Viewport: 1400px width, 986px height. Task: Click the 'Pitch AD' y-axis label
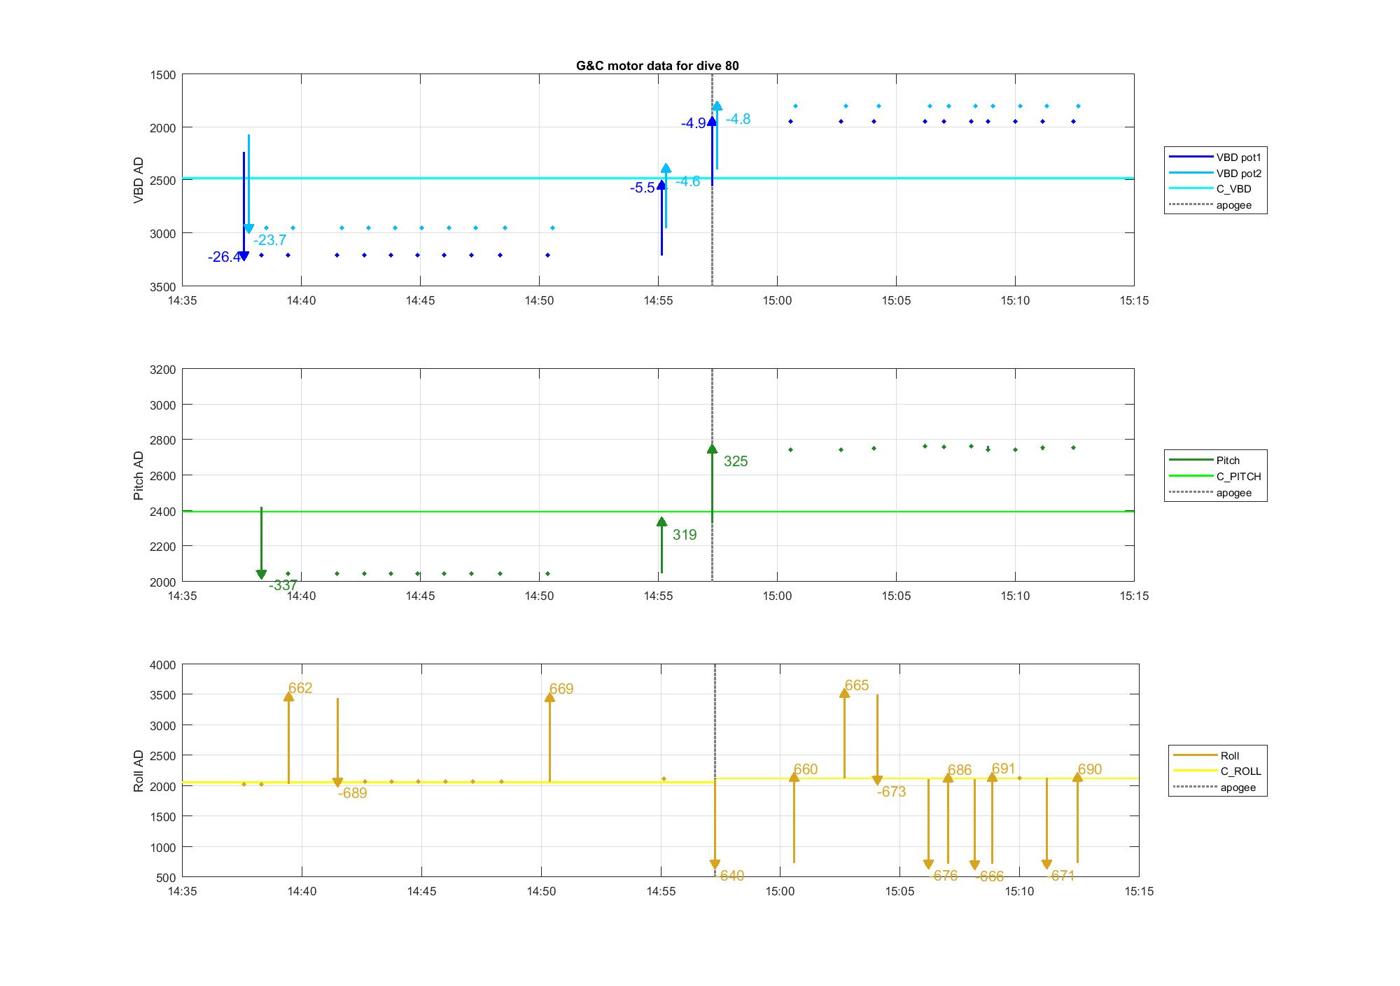click(x=139, y=476)
